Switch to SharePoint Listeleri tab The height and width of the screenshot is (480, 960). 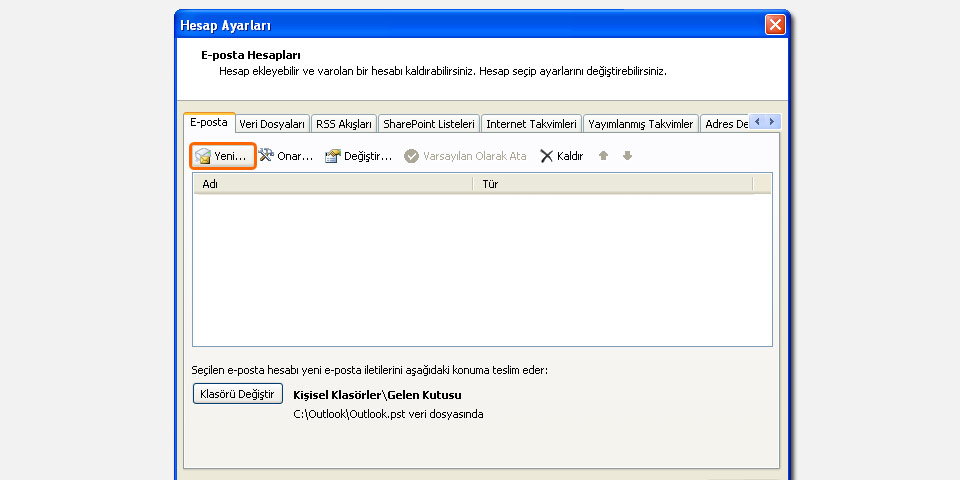(x=429, y=124)
